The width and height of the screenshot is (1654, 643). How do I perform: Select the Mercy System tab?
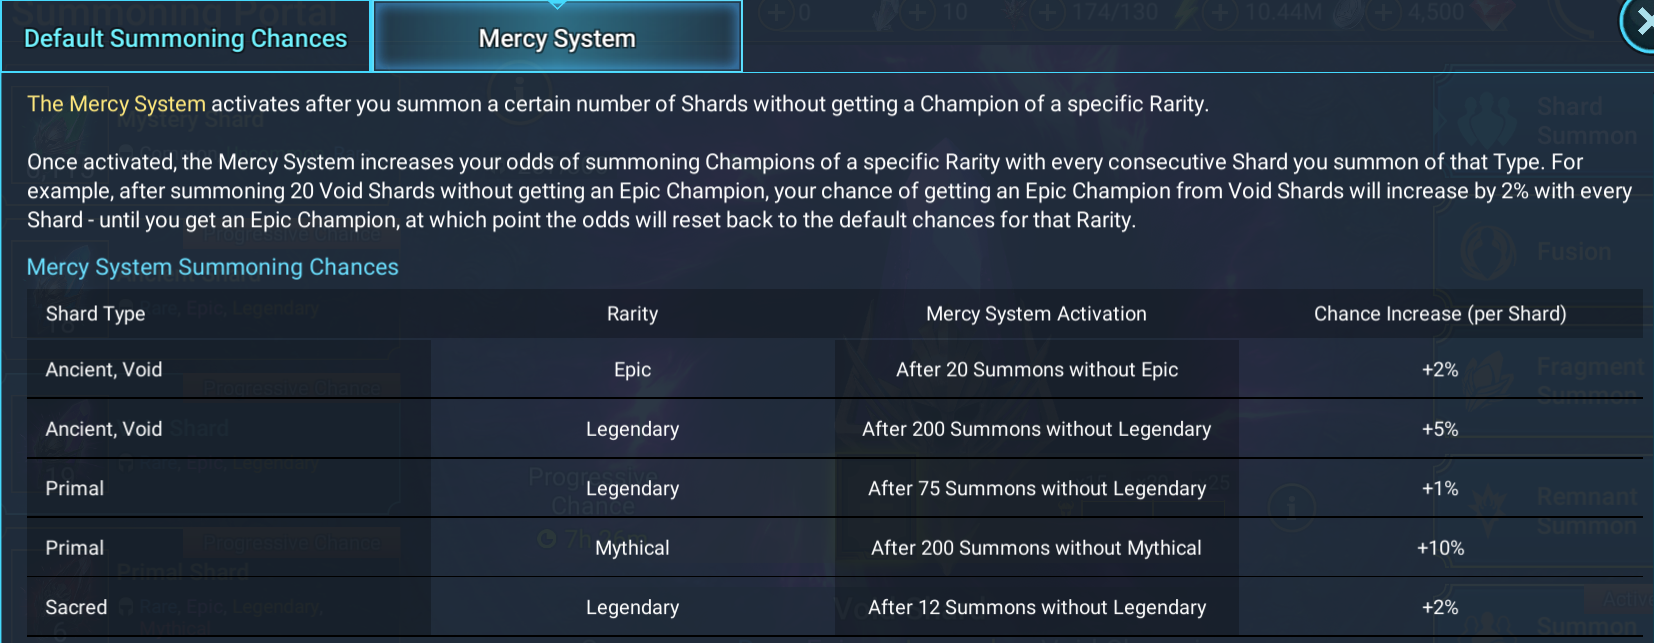[557, 38]
